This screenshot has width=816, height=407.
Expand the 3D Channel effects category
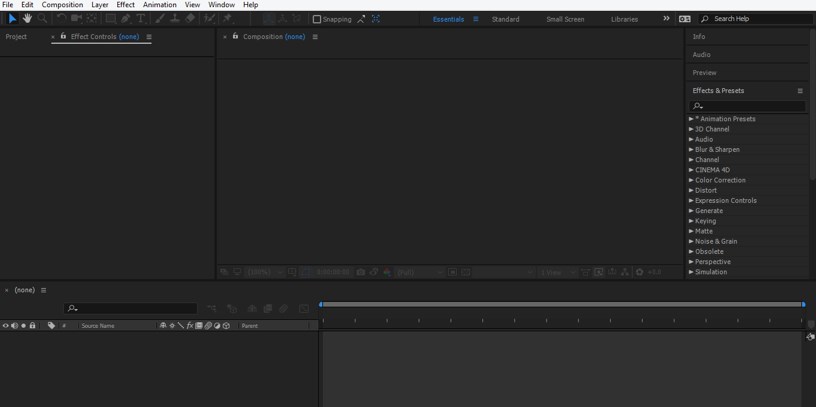(x=691, y=129)
